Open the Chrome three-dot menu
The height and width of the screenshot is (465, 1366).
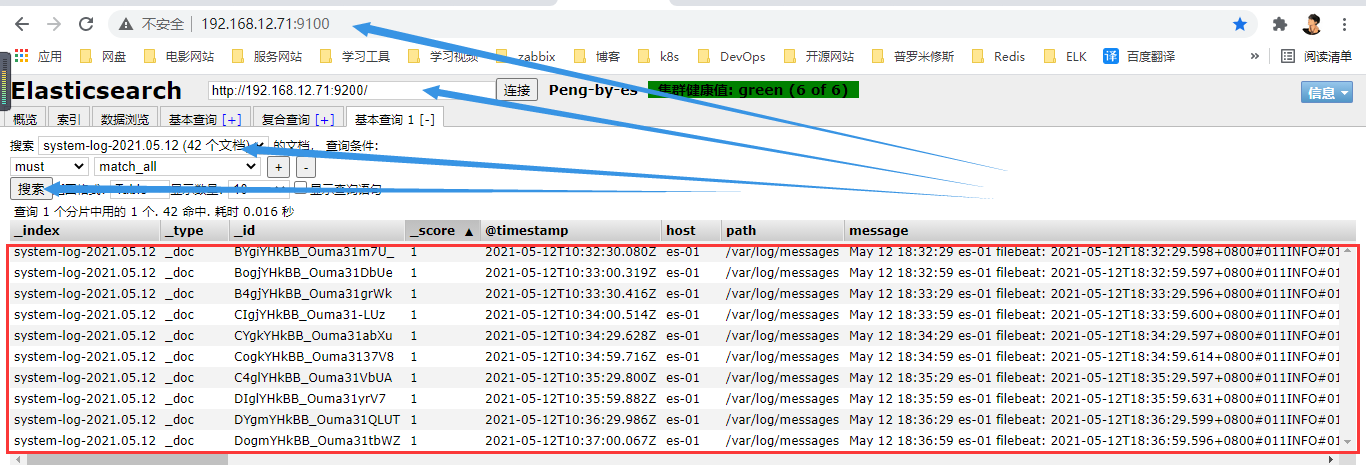point(1343,24)
